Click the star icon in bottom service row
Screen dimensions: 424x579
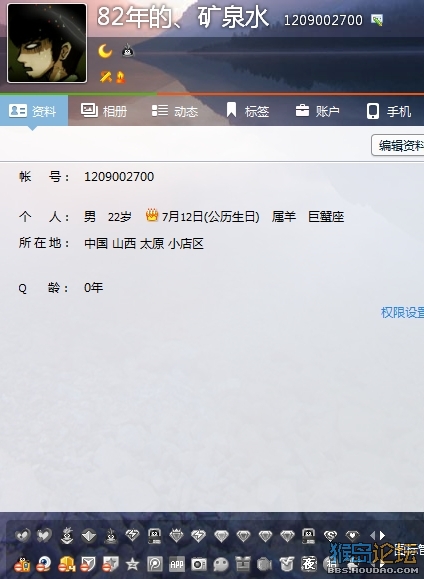132,564
